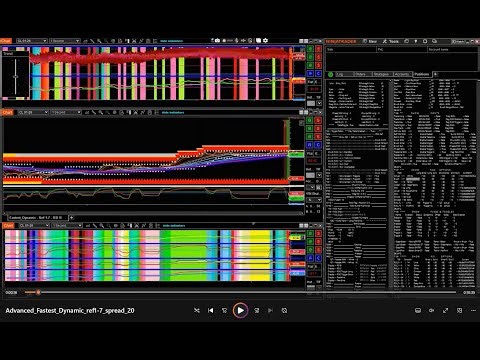Image resolution: width=480 pixels, height=360 pixels.
Task: Click the cyan indicators link in top chart toolbar
Action: pos(172,41)
